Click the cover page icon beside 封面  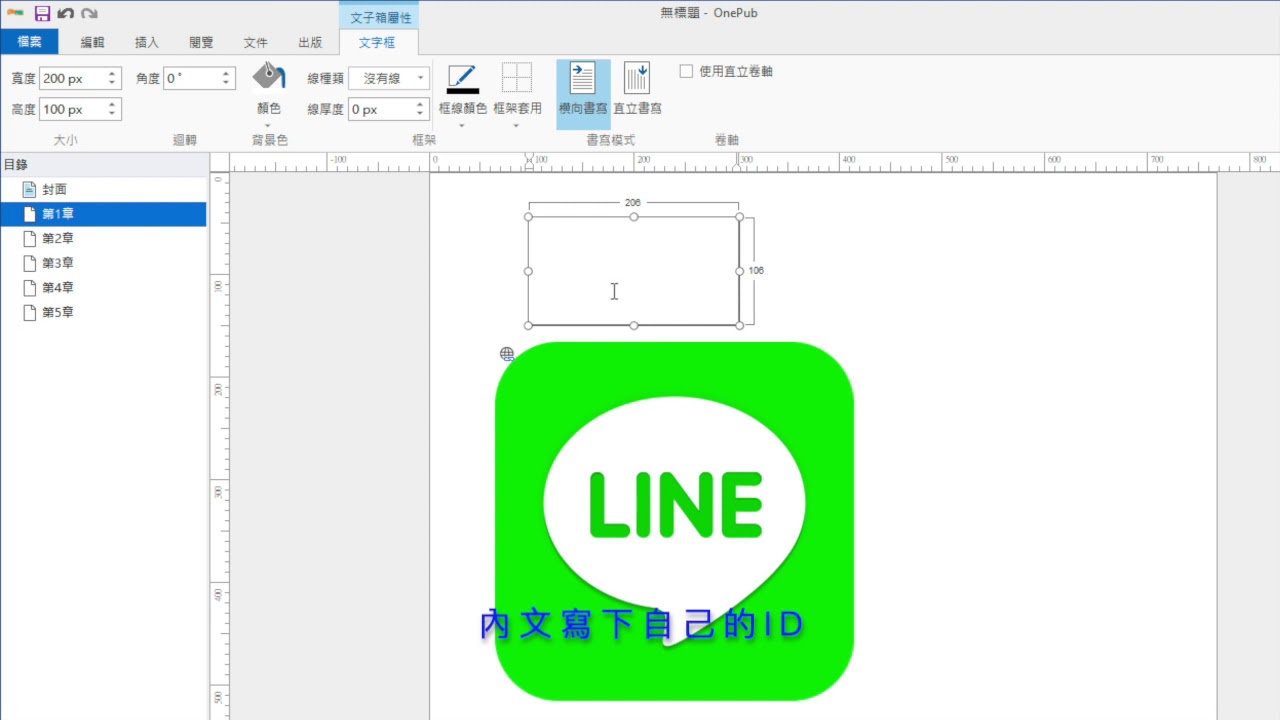[x=29, y=189]
